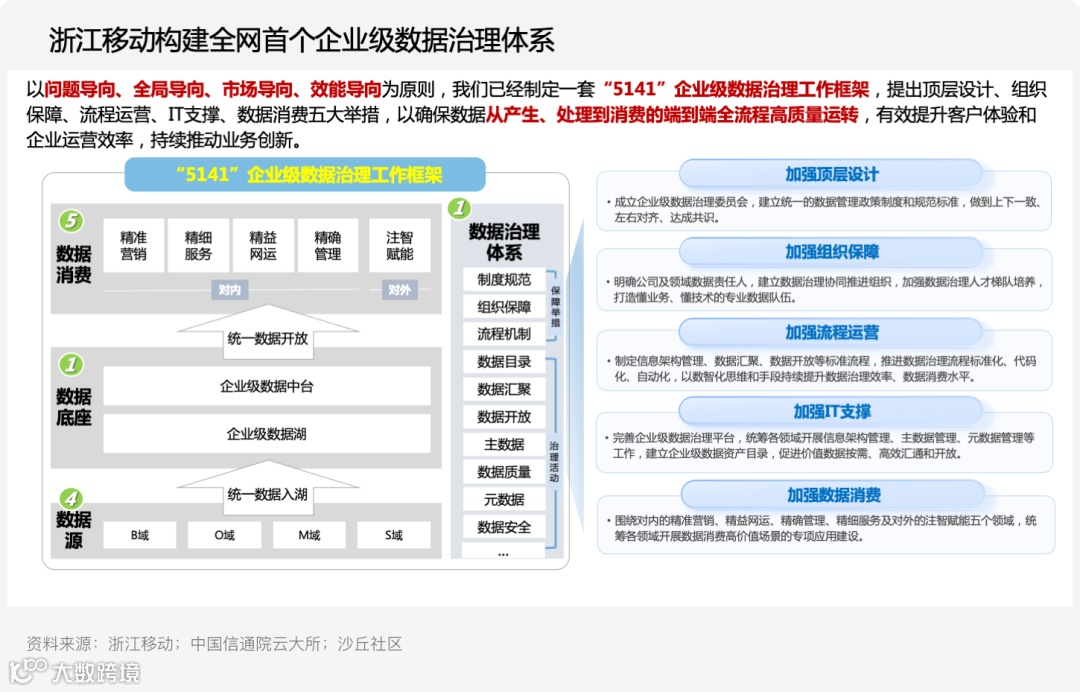
Task: Select the 元数据 item
Action: coord(504,500)
